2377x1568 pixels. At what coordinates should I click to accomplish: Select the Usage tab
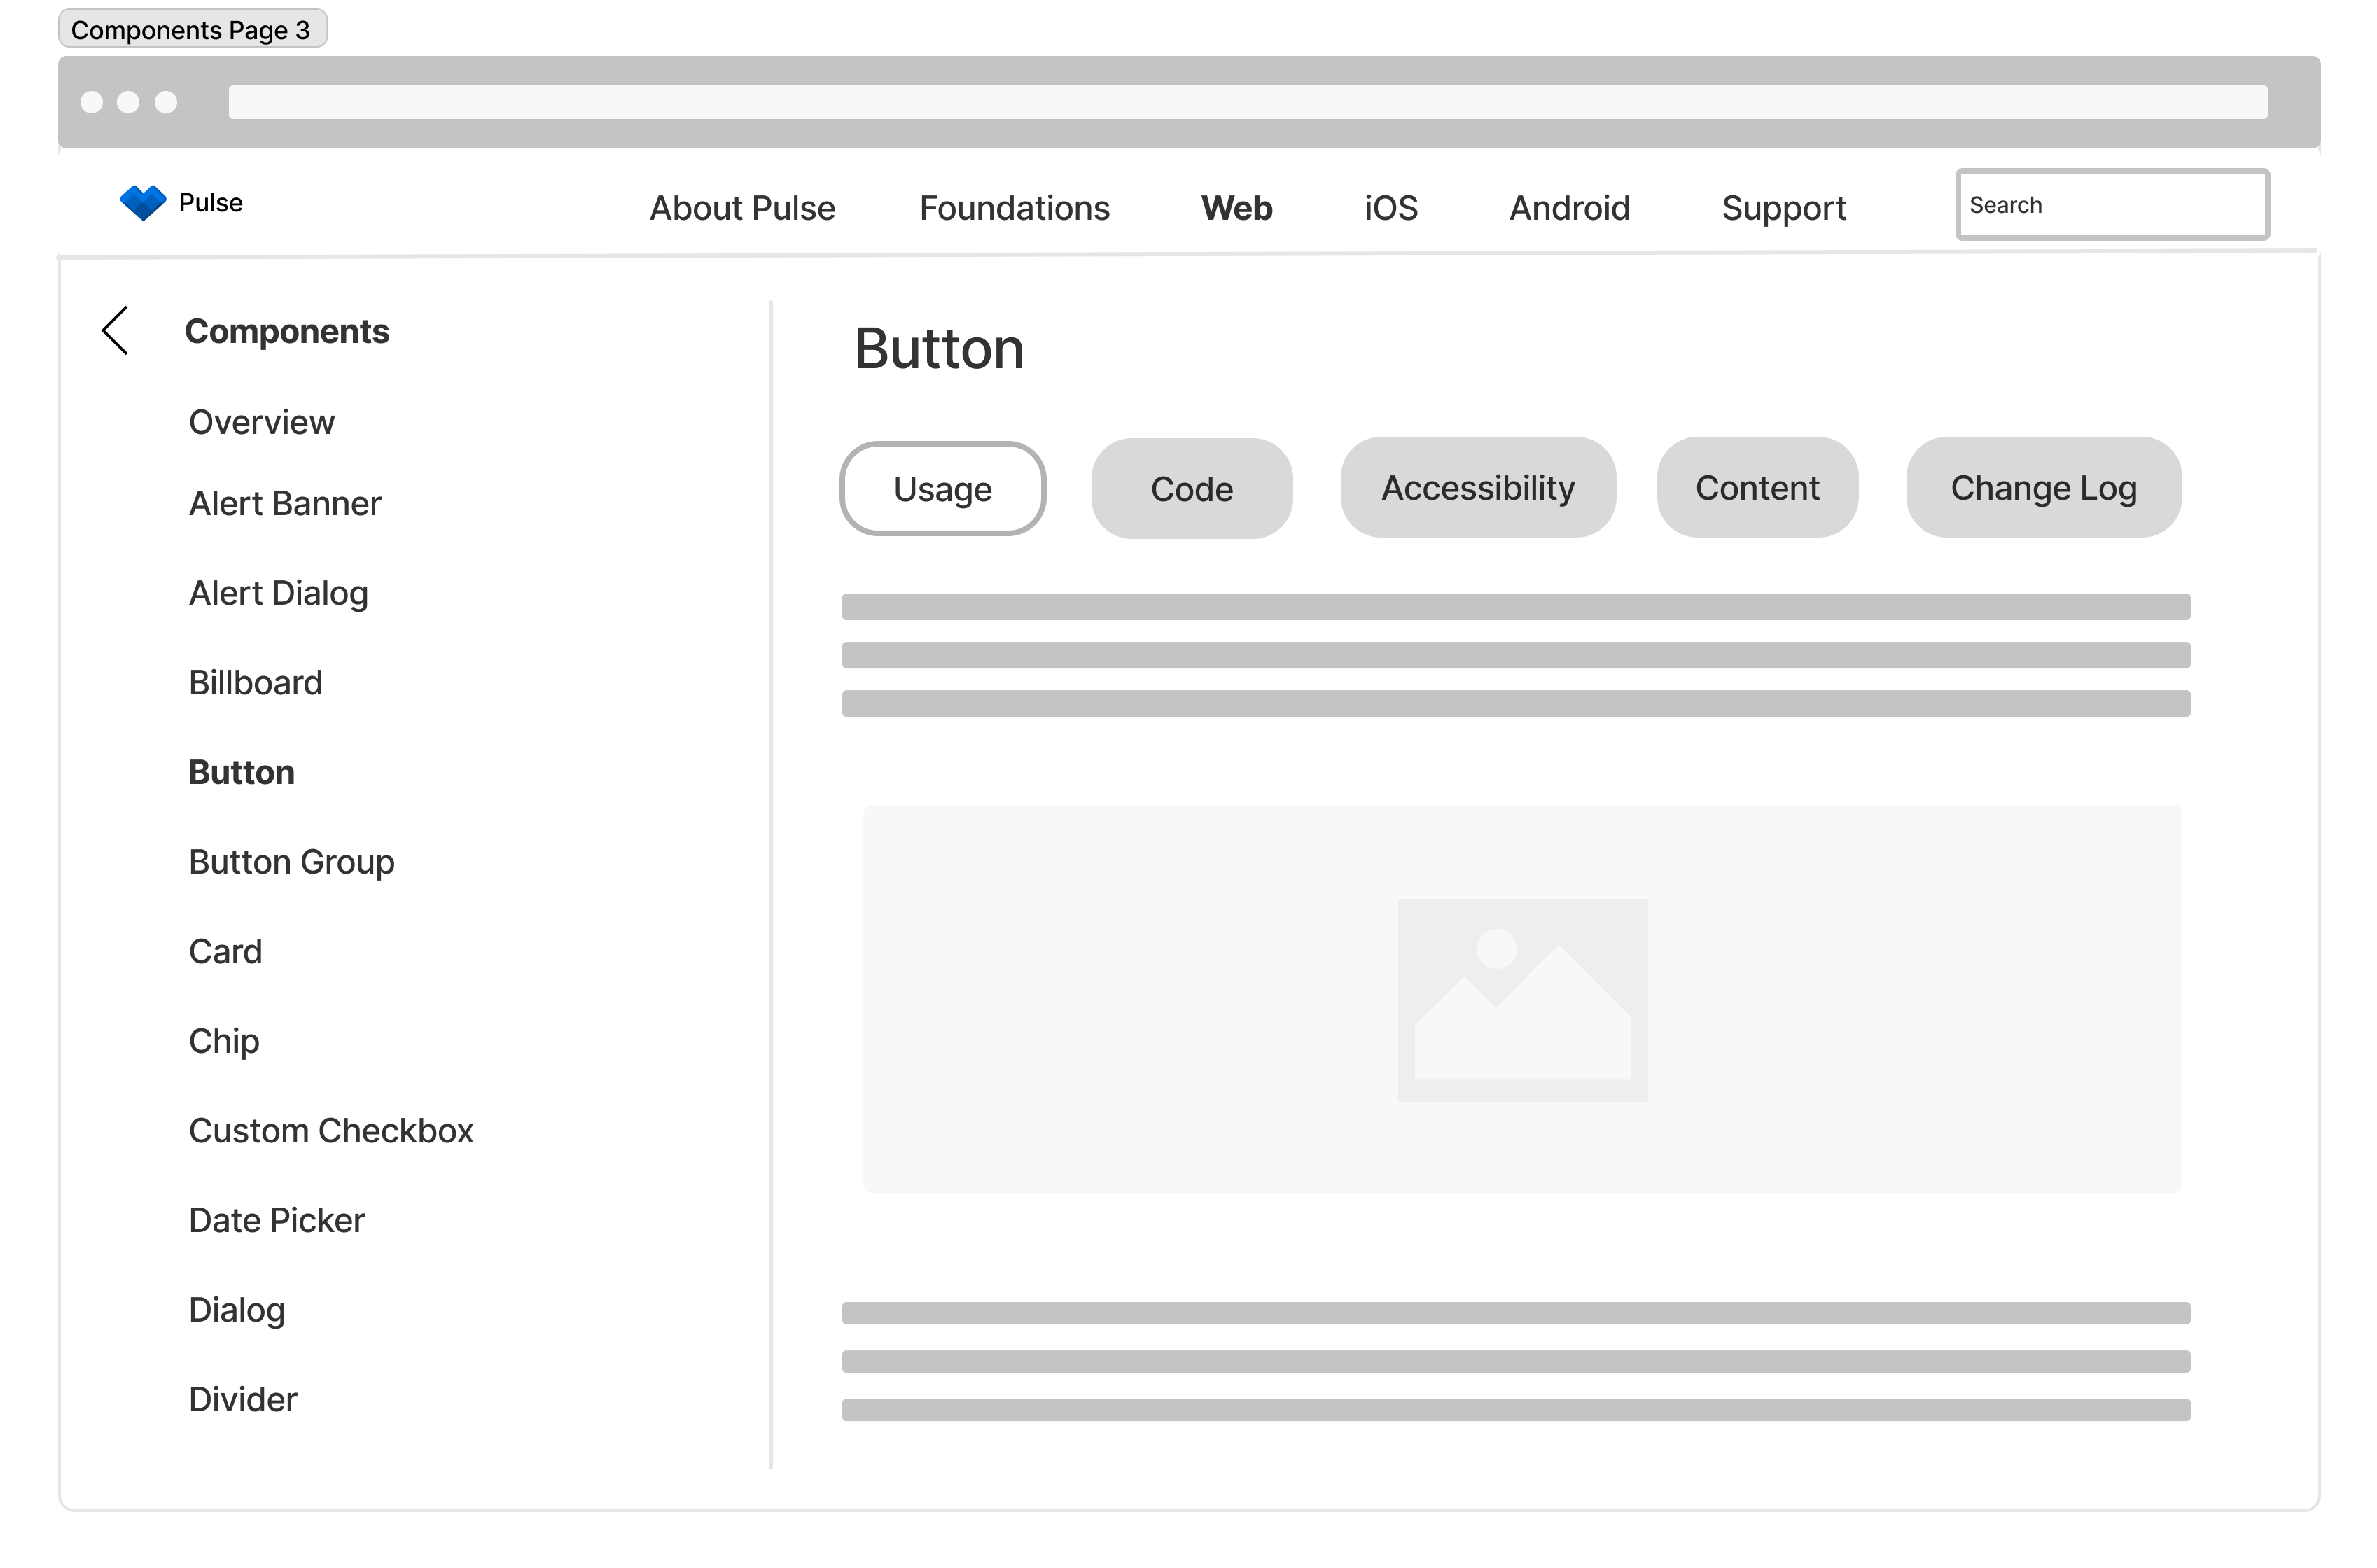942,488
